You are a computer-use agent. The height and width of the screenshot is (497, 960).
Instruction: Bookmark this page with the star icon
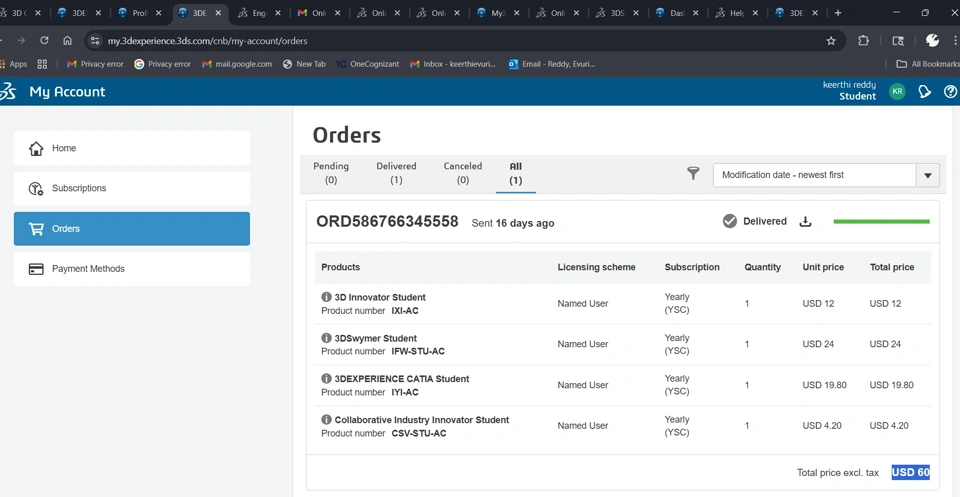click(831, 41)
